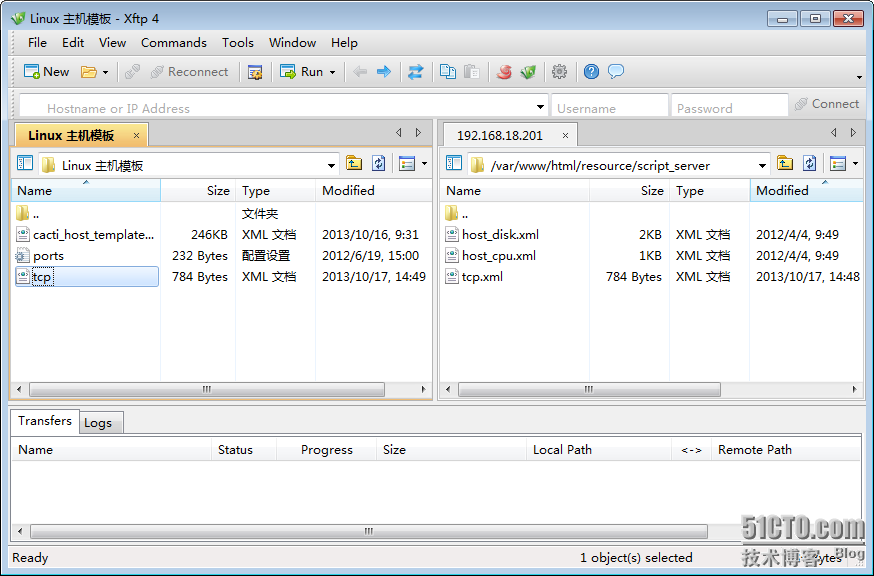Click the speech bubble feedback icon
This screenshot has height=576, width=874.
coord(616,72)
